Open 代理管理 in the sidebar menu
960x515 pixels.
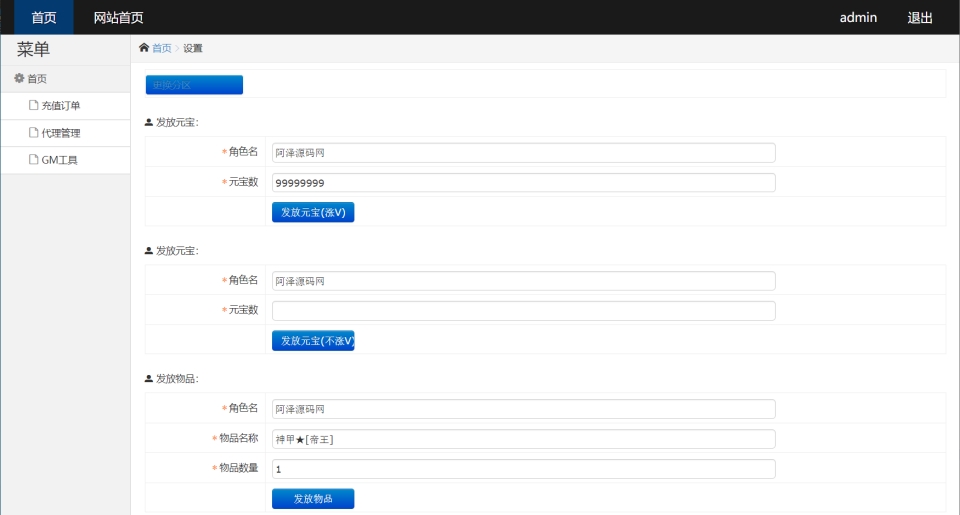pos(61,132)
